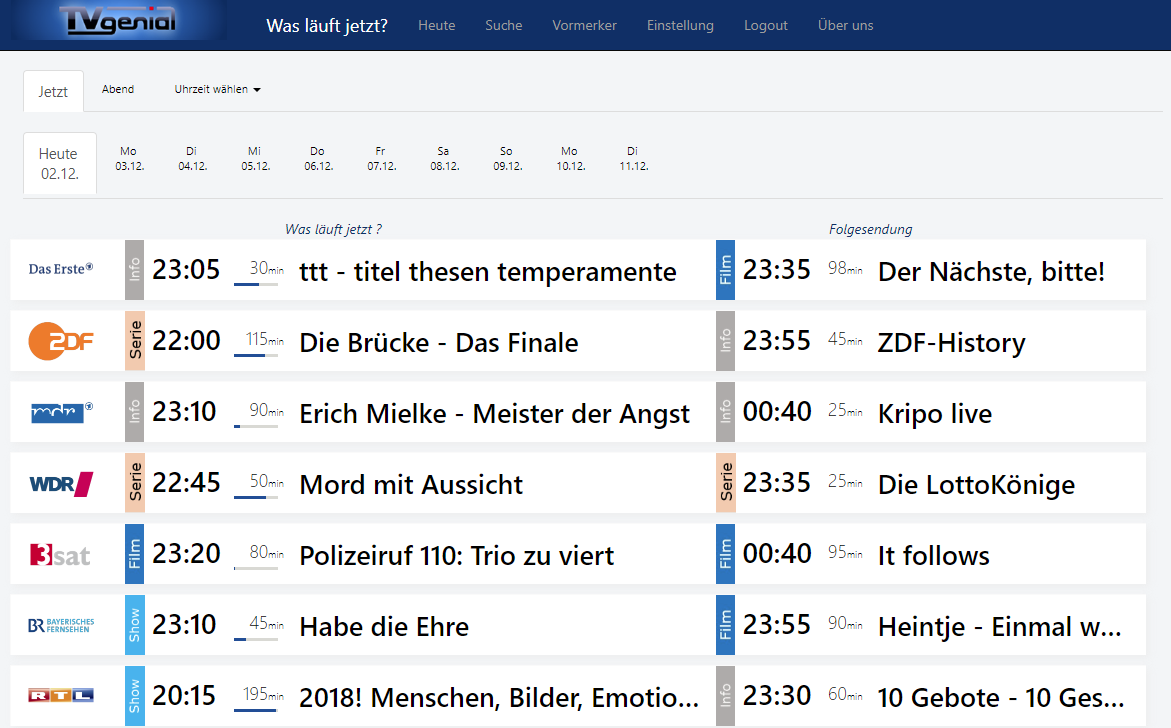
Task: Click the mdr channel logo
Action: 59,412
